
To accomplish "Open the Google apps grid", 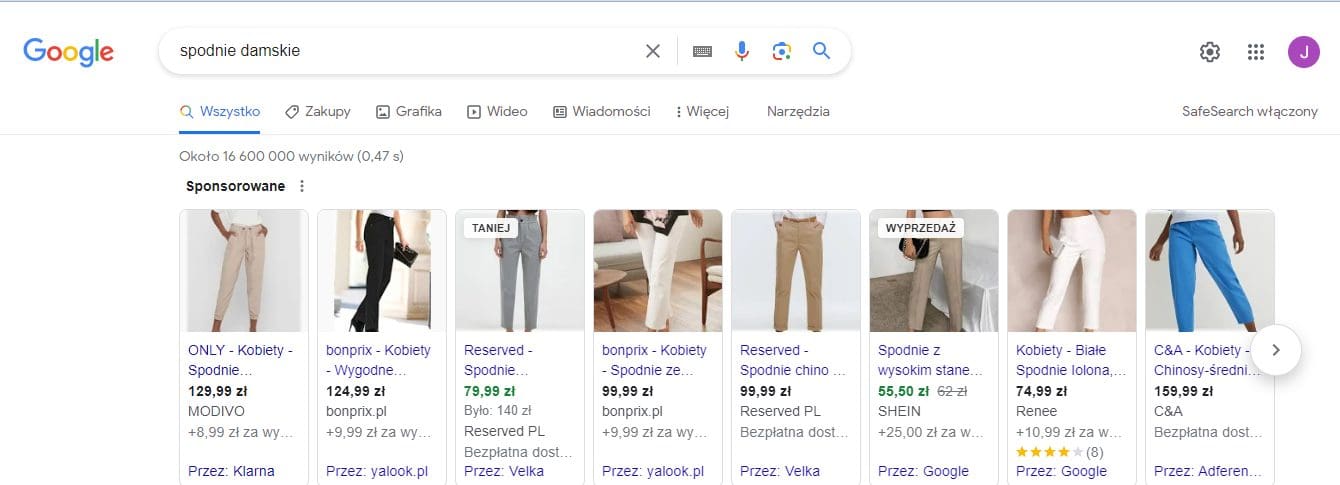I will click(x=1256, y=52).
